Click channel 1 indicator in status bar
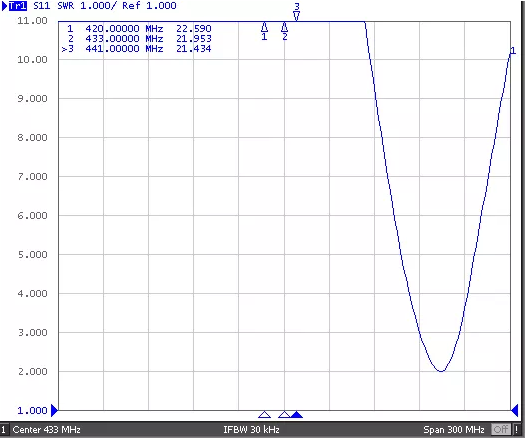 coord(4,430)
